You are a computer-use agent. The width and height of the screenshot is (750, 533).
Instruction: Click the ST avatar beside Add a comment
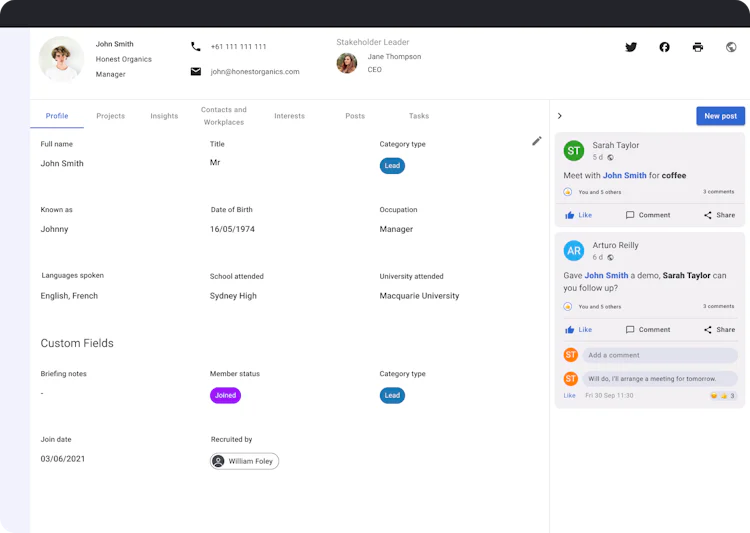(571, 355)
